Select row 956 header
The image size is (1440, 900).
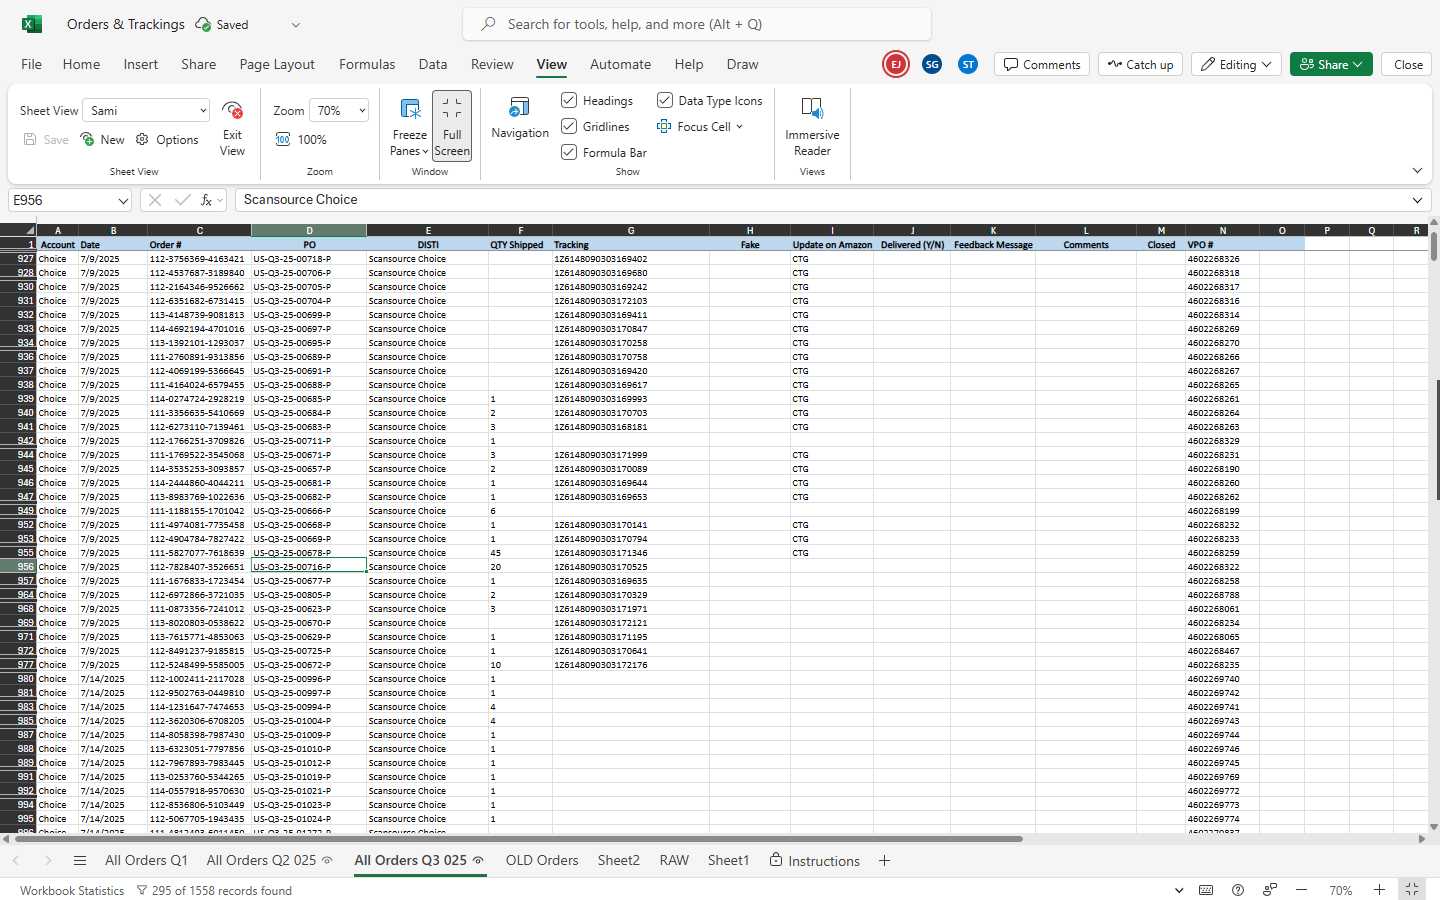click(18, 567)
